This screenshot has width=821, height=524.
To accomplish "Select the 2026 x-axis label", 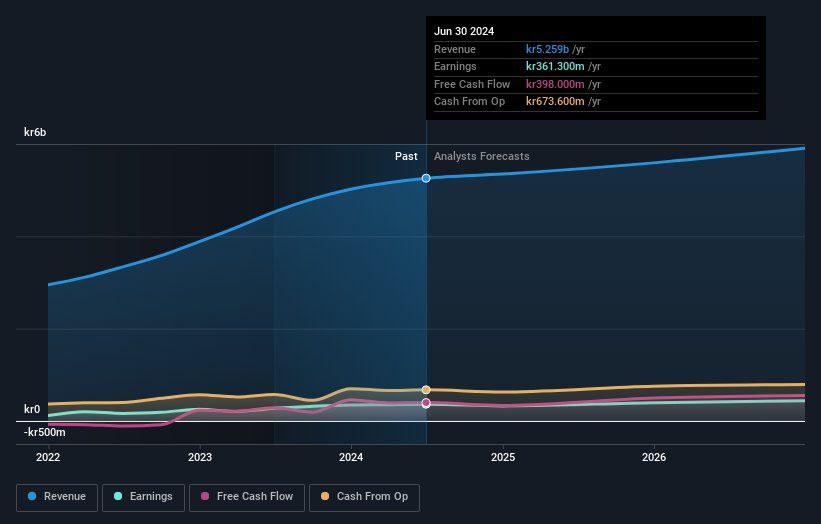I will point(654,458).
